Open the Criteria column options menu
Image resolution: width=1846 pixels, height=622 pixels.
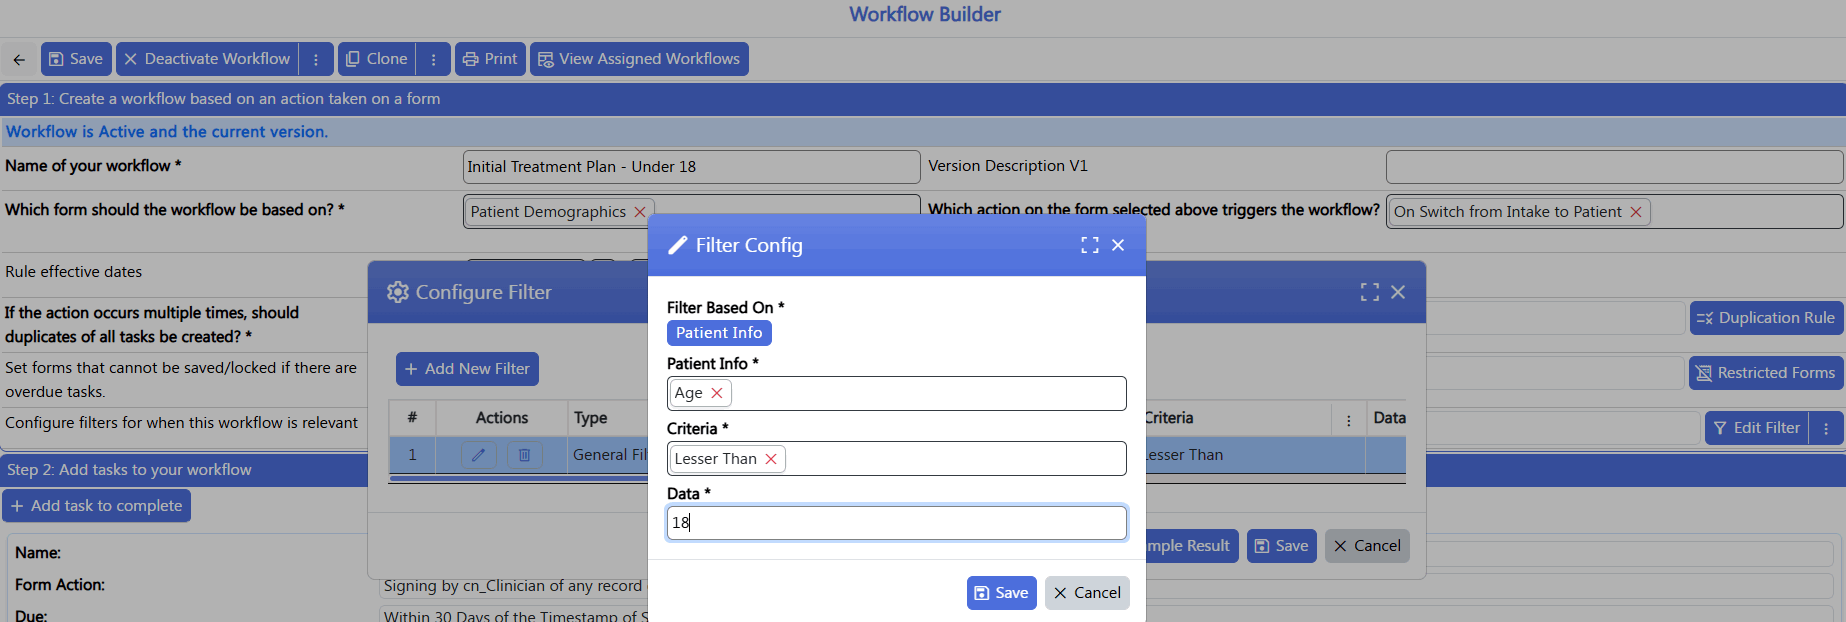click(1349, 420)
